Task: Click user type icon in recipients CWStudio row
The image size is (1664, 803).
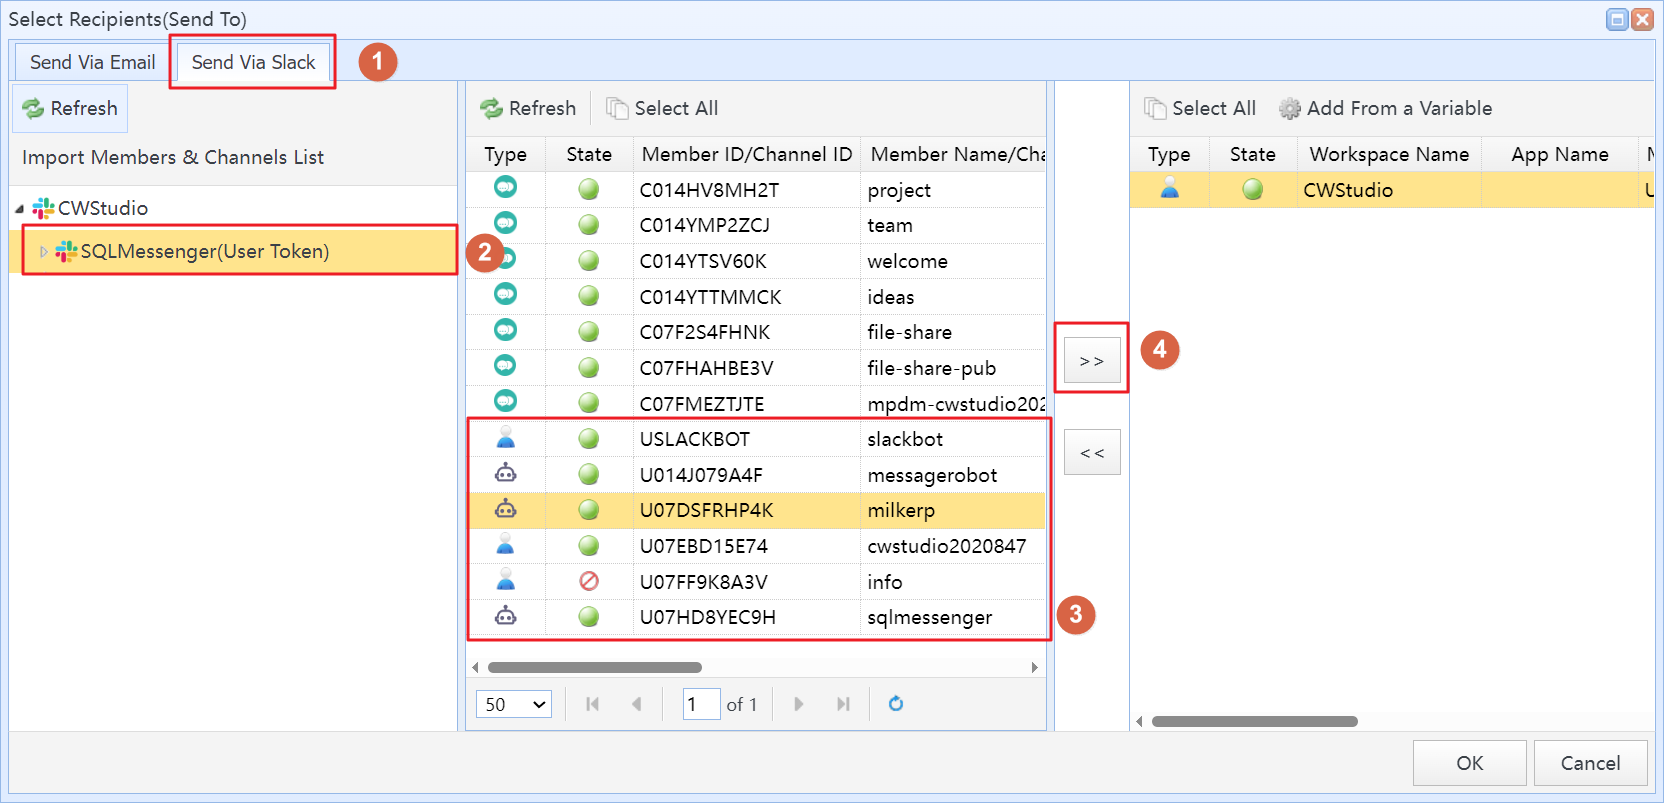Action: (x=1169, y=188)
